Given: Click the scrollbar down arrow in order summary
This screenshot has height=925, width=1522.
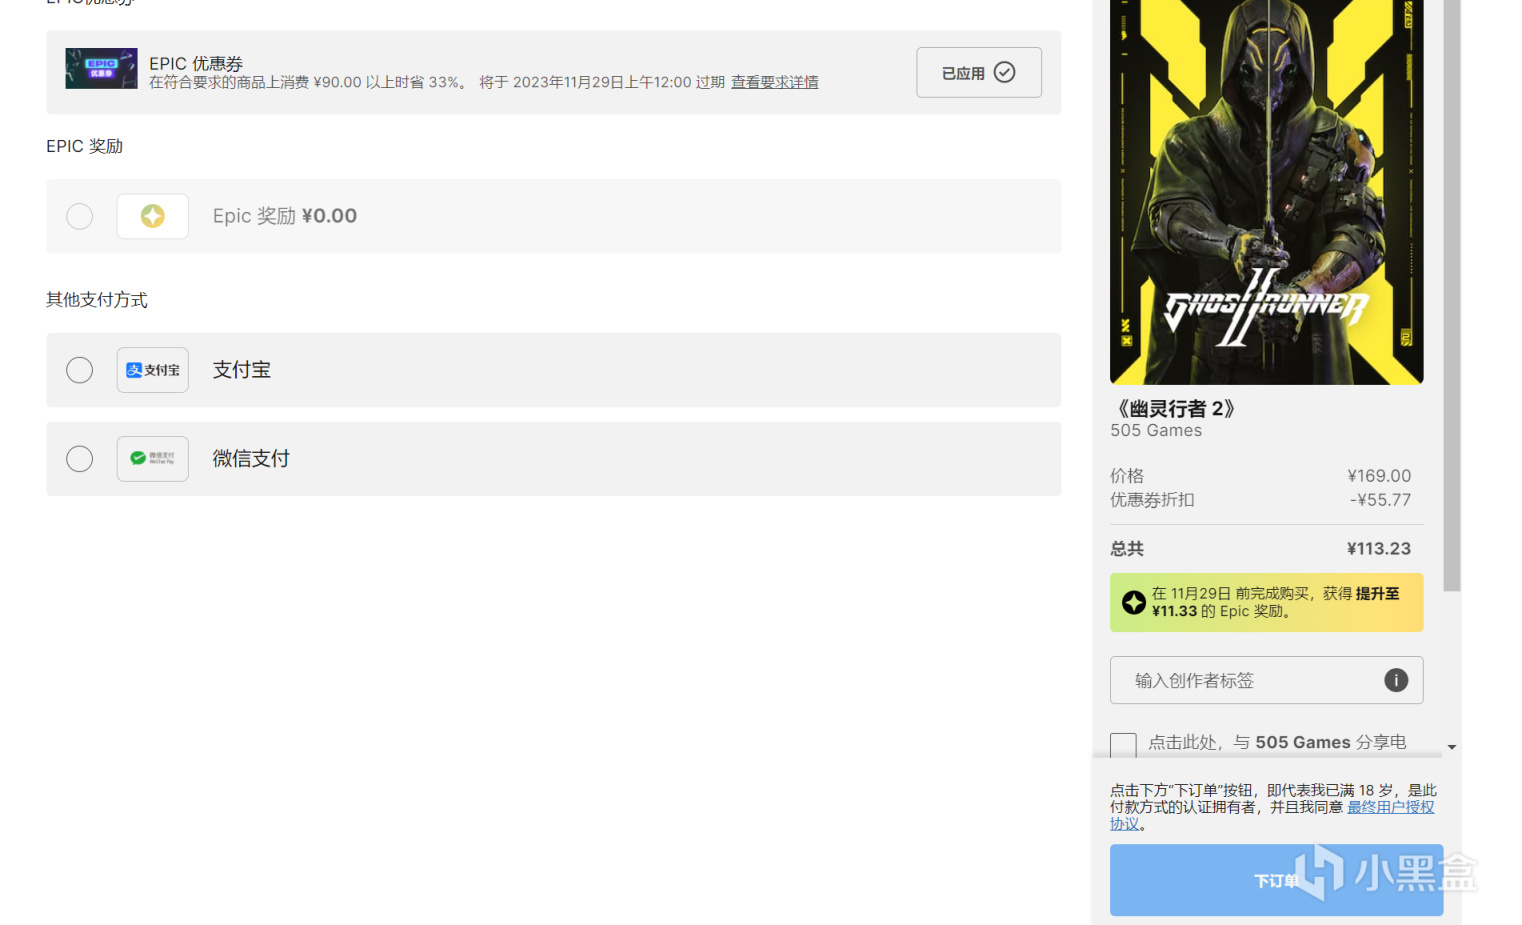Looking at the screenshot, I should (x=1452, y=747).
